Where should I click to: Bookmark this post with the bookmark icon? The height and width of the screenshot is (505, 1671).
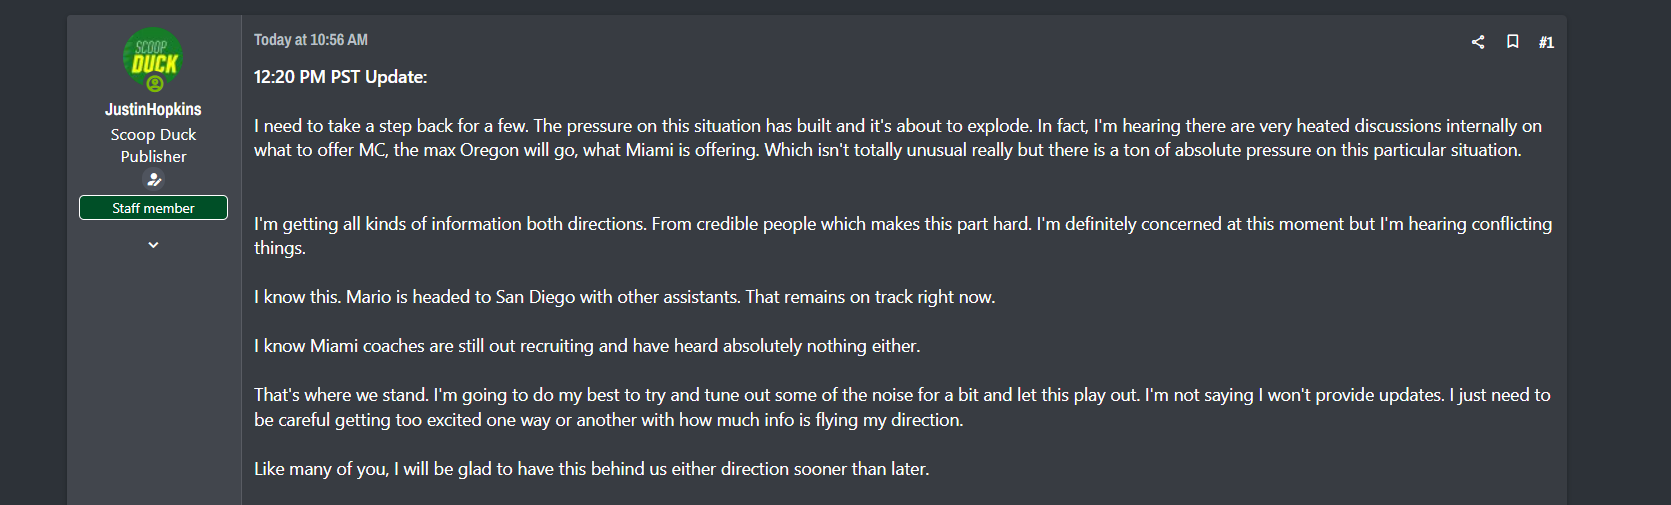click(1513, 42)
